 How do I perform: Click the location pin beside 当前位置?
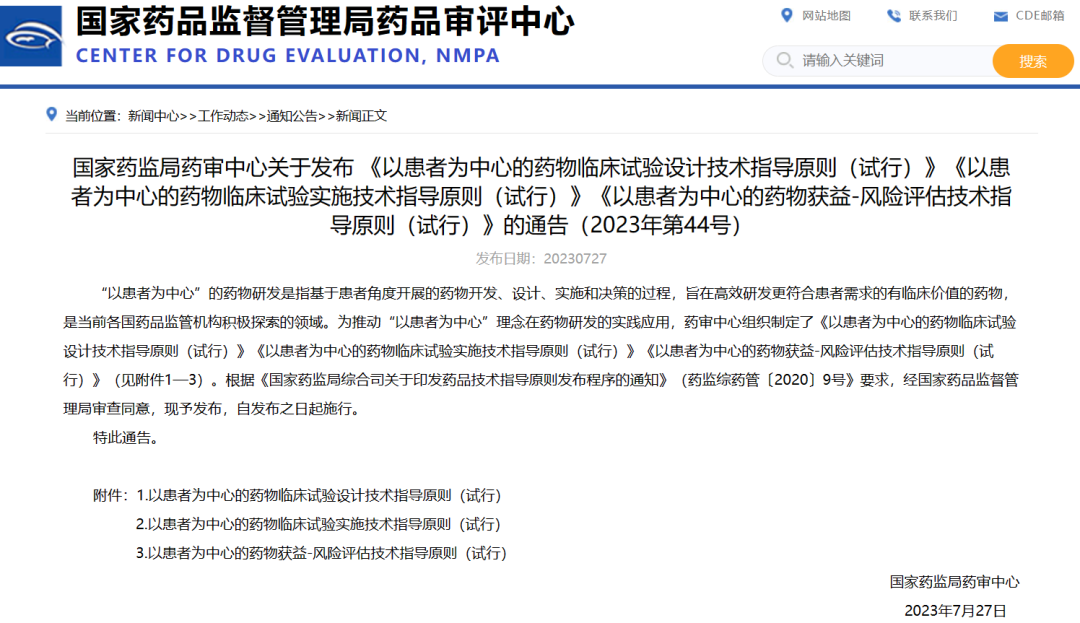[51, 114]
